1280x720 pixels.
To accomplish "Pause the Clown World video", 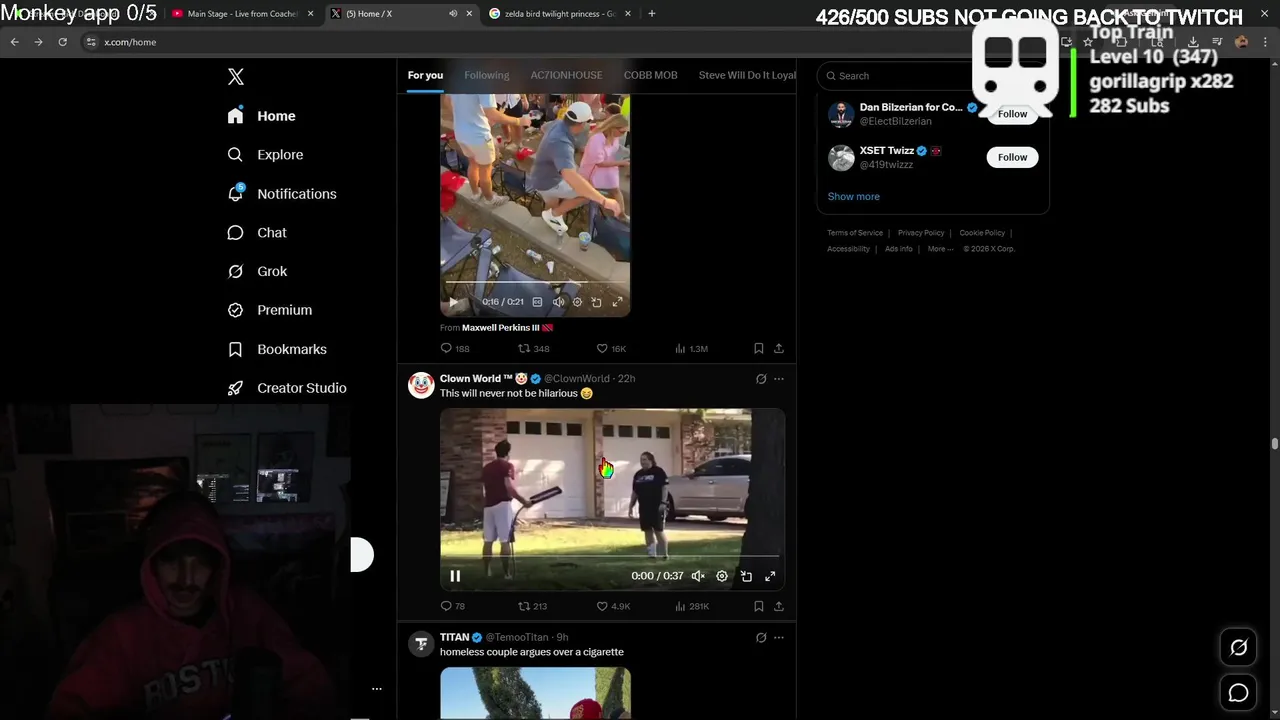I will pos(455,576).
